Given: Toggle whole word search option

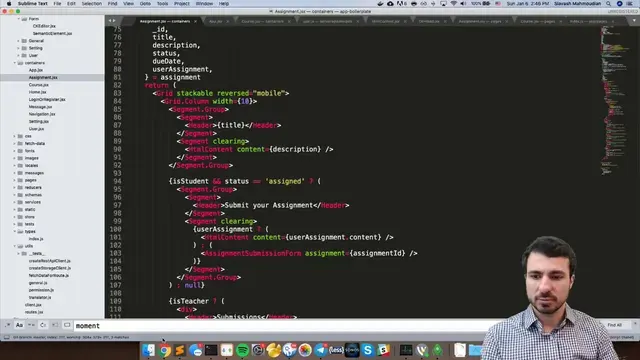Looking at the screenshot, I should pyautogui.click(x=31, y=325).
